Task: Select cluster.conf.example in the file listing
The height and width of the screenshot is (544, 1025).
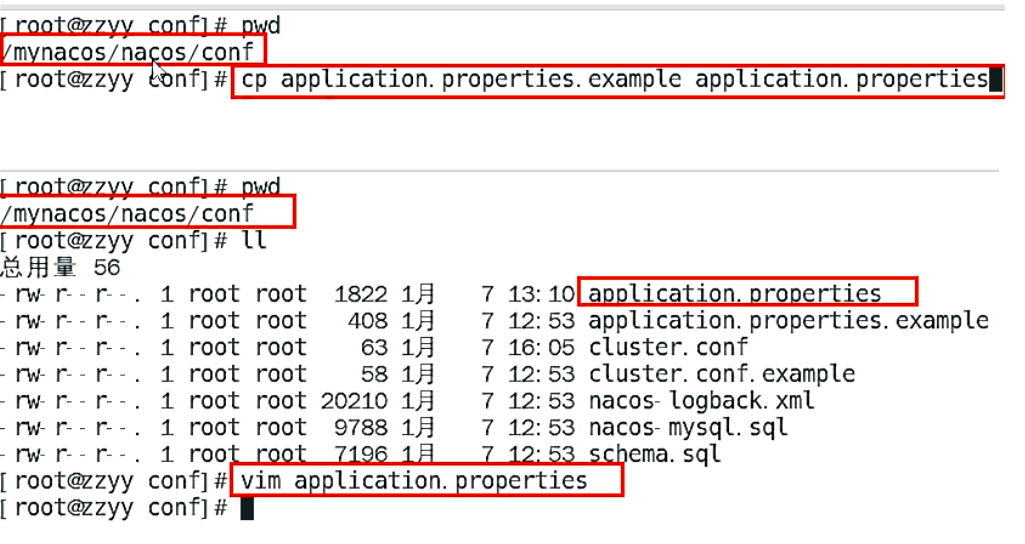Action: [x=721, y=375]
